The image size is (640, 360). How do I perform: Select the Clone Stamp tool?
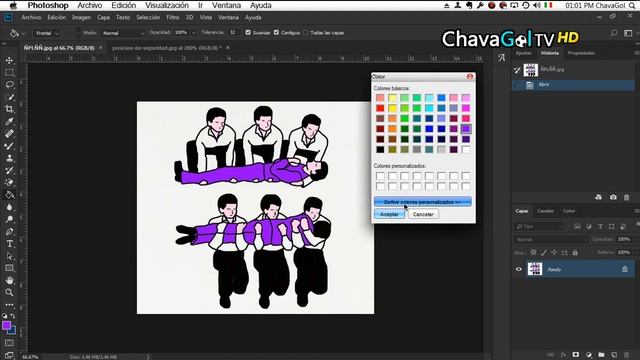[x=9, y=158]
